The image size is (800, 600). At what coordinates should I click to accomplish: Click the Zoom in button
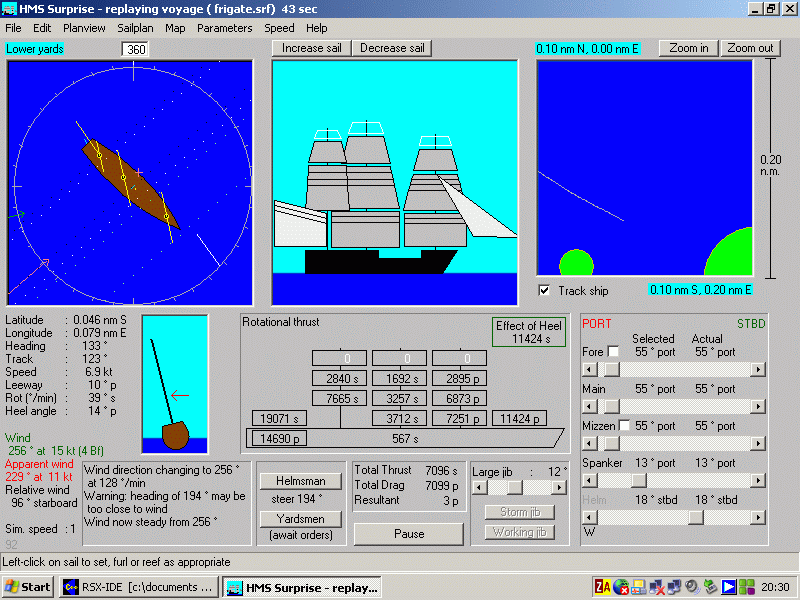pyautogui.click(x=689, y=48)
